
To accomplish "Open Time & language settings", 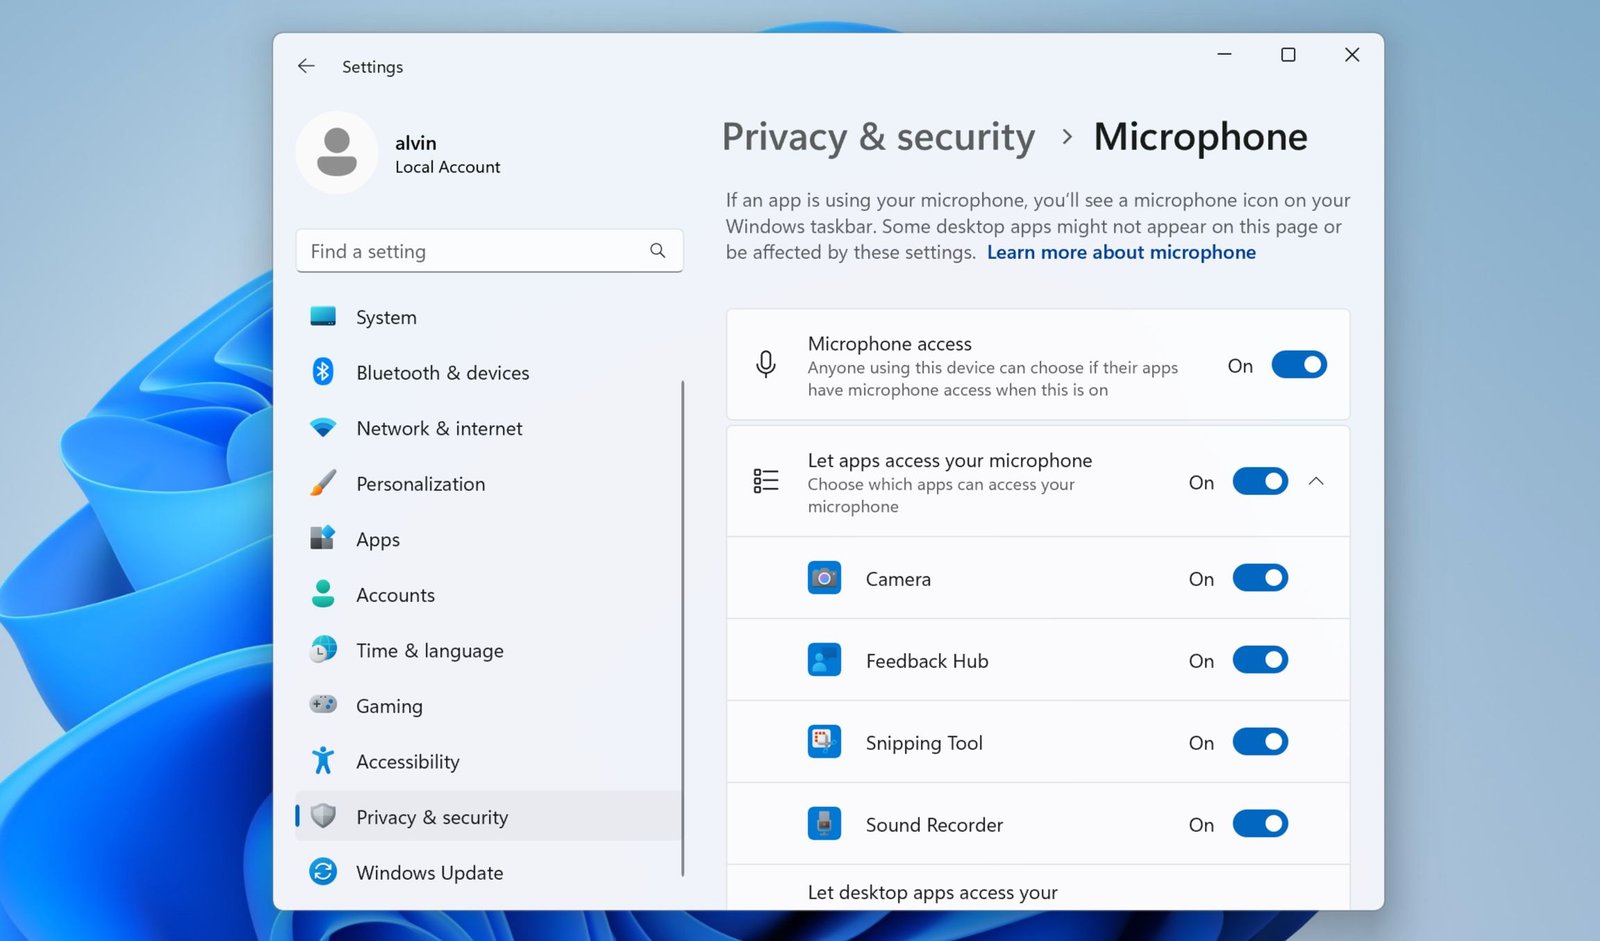I will (x=489, y=650).
